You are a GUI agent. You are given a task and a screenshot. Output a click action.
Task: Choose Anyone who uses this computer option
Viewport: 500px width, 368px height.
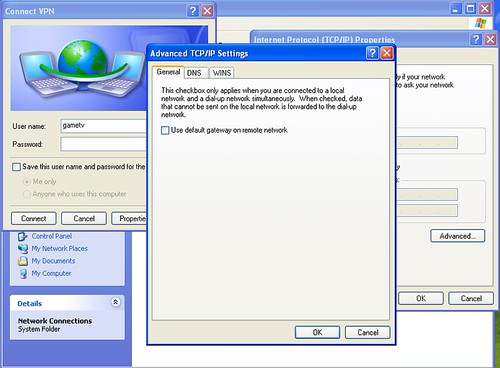pyautogui.click(x=27, y=194)
